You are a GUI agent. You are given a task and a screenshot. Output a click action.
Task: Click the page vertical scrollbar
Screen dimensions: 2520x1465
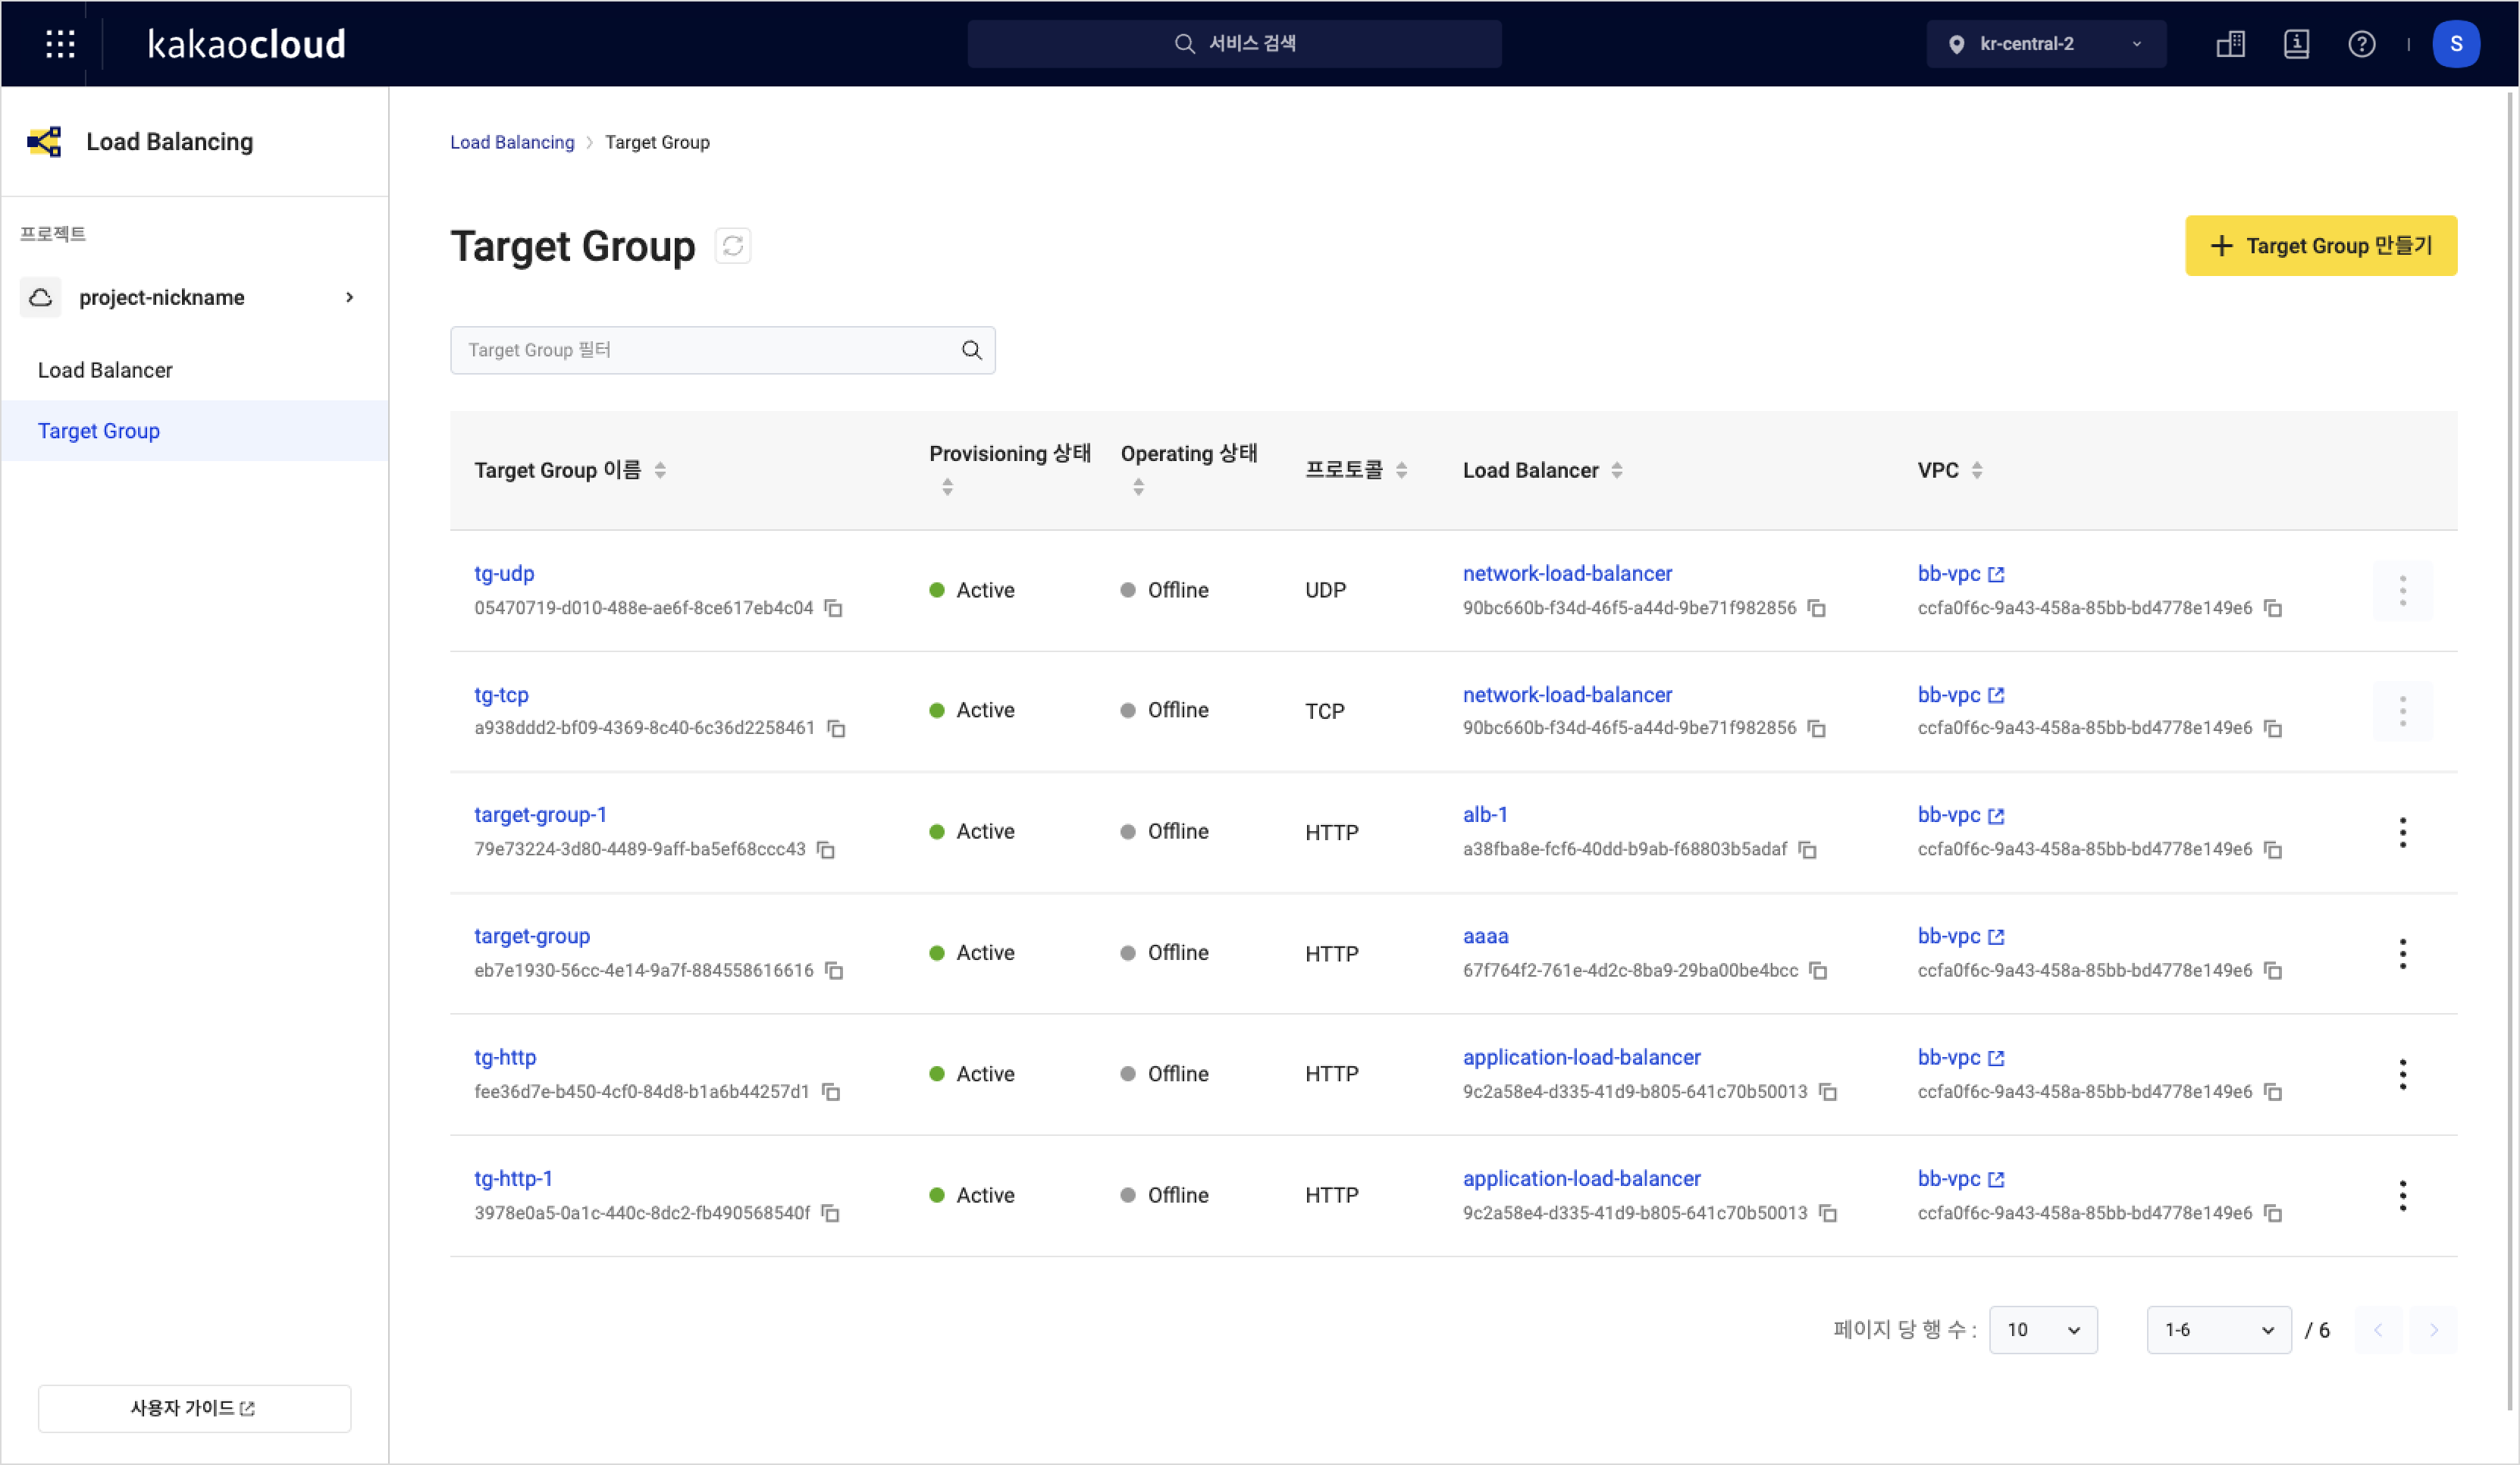[x=2509, y=750]
